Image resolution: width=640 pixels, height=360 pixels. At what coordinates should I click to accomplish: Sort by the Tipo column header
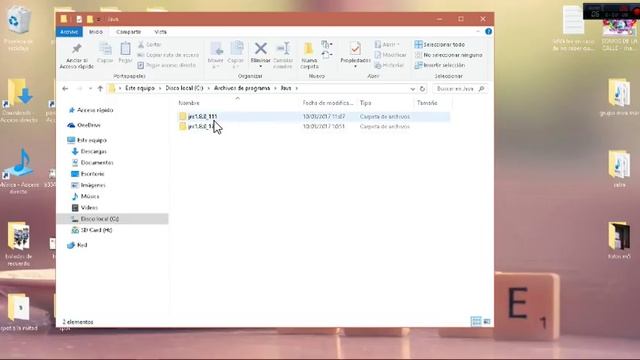click(x=365, y=103)
